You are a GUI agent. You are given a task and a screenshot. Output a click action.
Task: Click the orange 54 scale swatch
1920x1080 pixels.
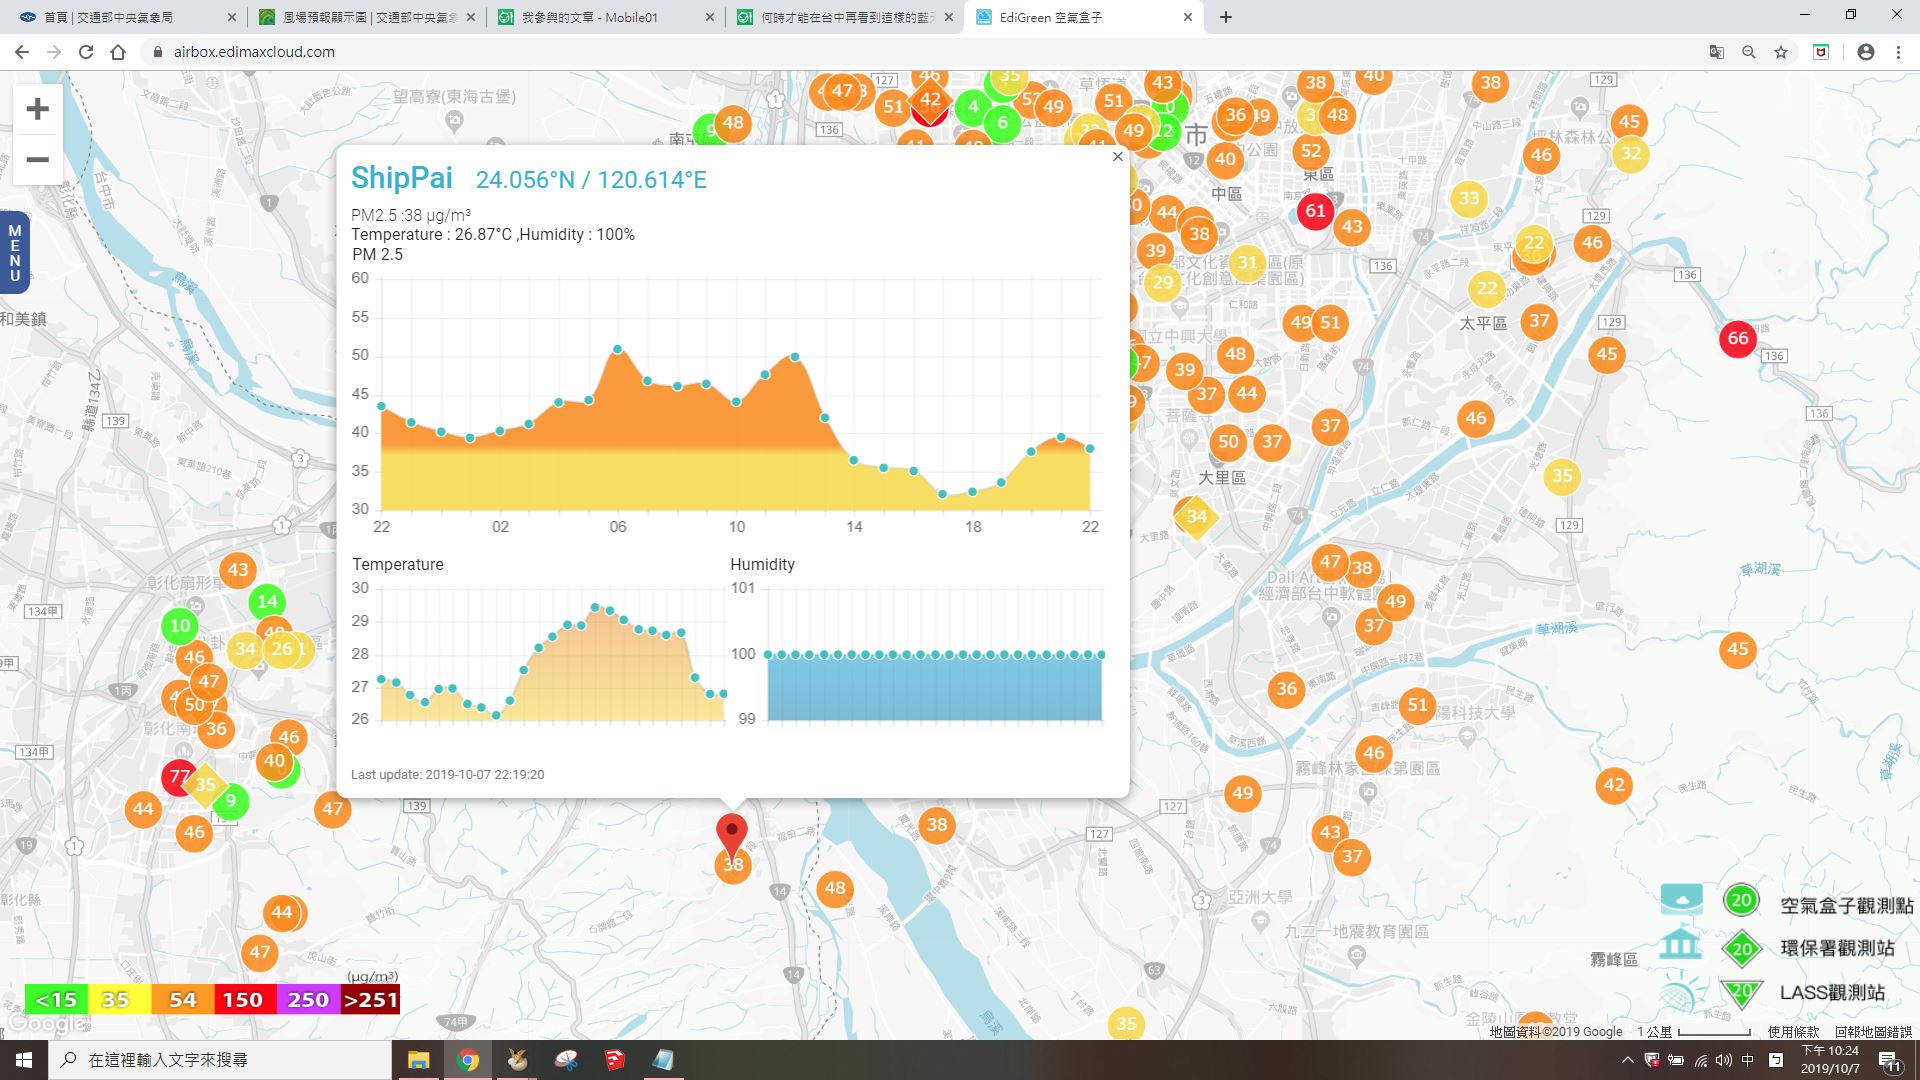click(182, 1000)
